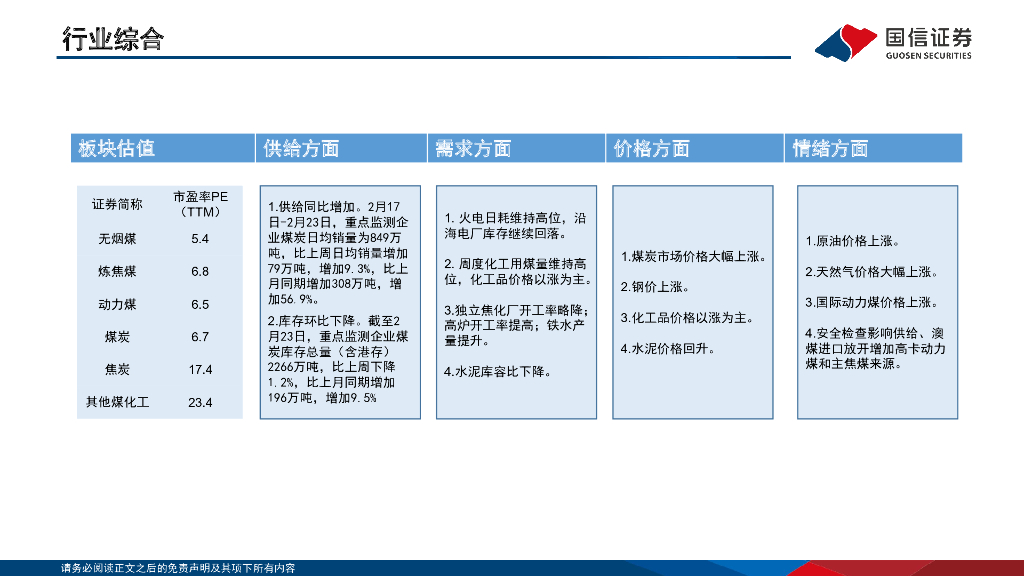The width and height of the screenshot is (1024, 576).
Task: Select the 证券简称 column header
Action: 117,204
